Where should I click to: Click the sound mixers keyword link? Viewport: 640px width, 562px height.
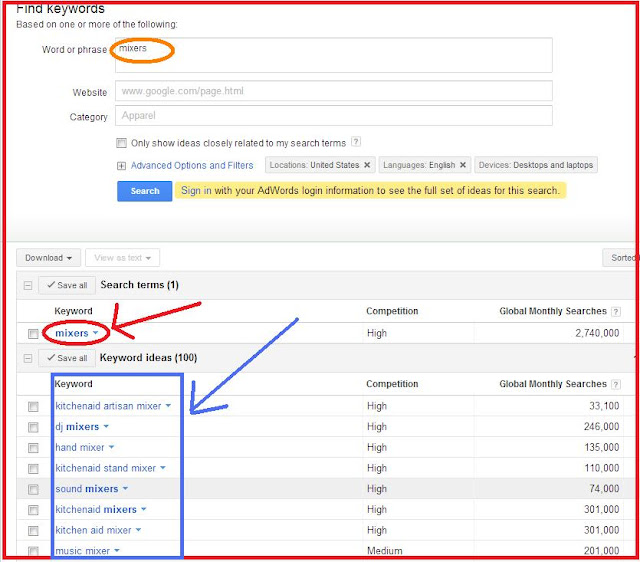(87, 489)
